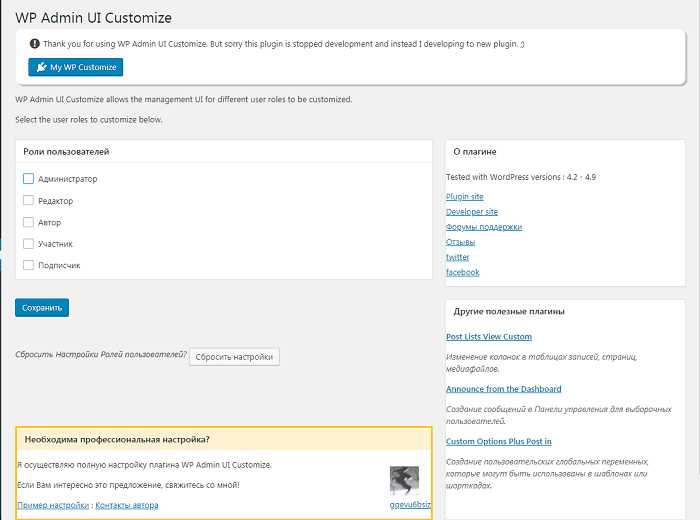Open Custom Options Plus Post in link
This screenshot has height=520, width=700.
coord(499,441)
